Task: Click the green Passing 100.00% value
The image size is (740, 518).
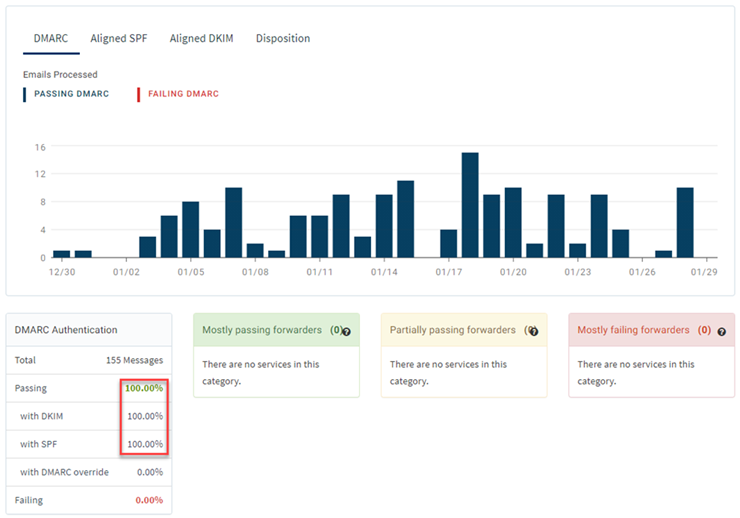Action: [x=144, y=387]
